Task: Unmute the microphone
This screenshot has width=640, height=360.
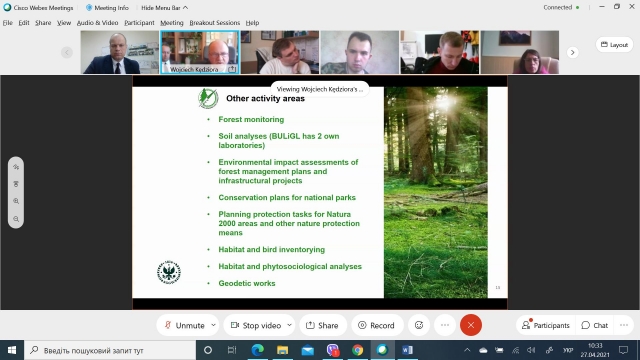Action: (x=185, y=325)
